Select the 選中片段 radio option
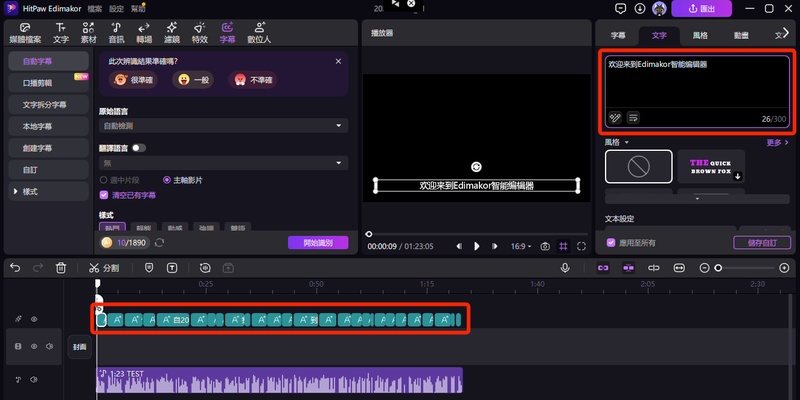Image resolution: width=800 pixels, height=400 pixels. (x=119, y=180)
